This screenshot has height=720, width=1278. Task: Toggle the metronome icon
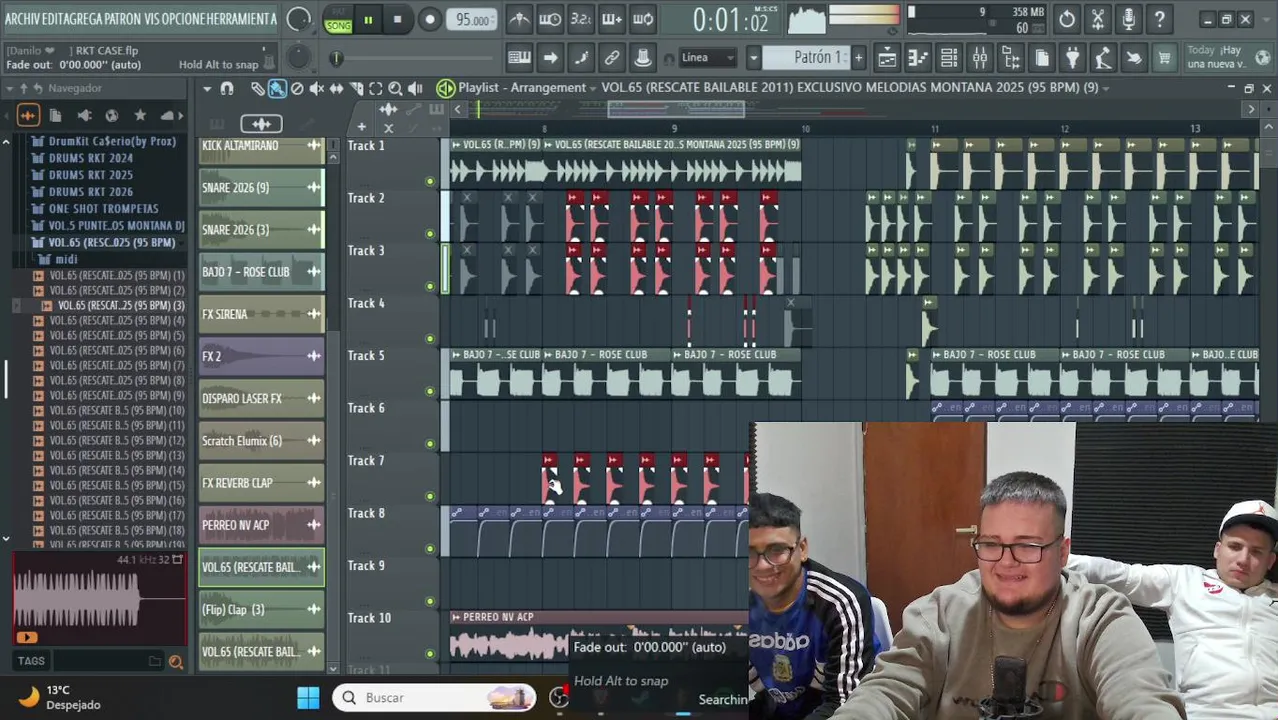[x=519, y=19]
